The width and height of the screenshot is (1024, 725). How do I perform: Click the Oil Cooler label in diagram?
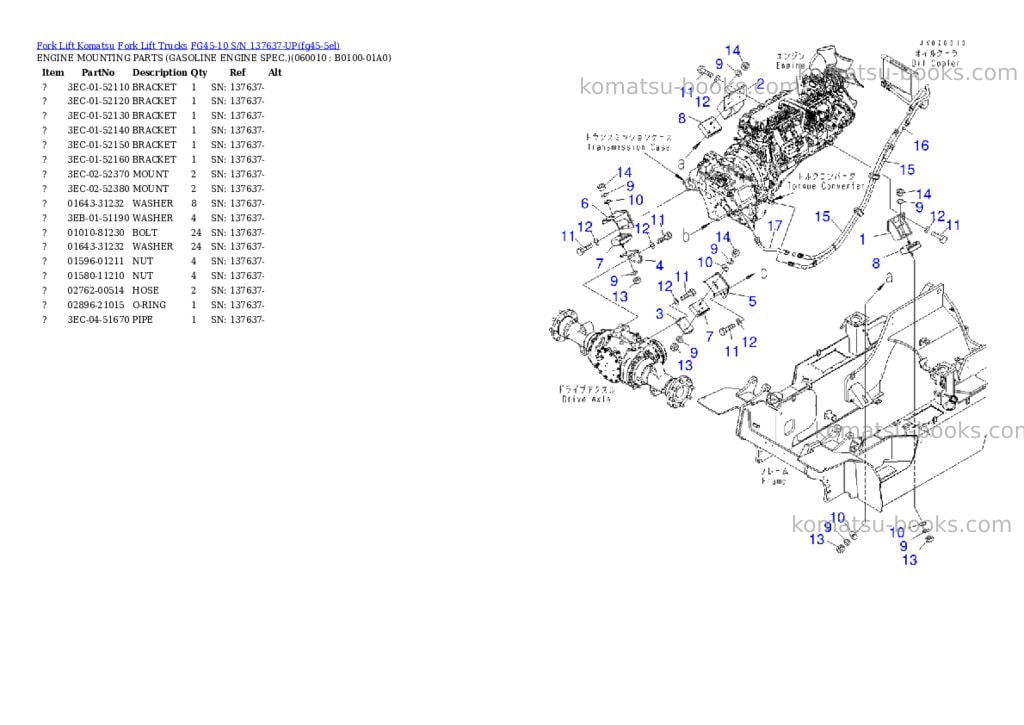(936, 63)
